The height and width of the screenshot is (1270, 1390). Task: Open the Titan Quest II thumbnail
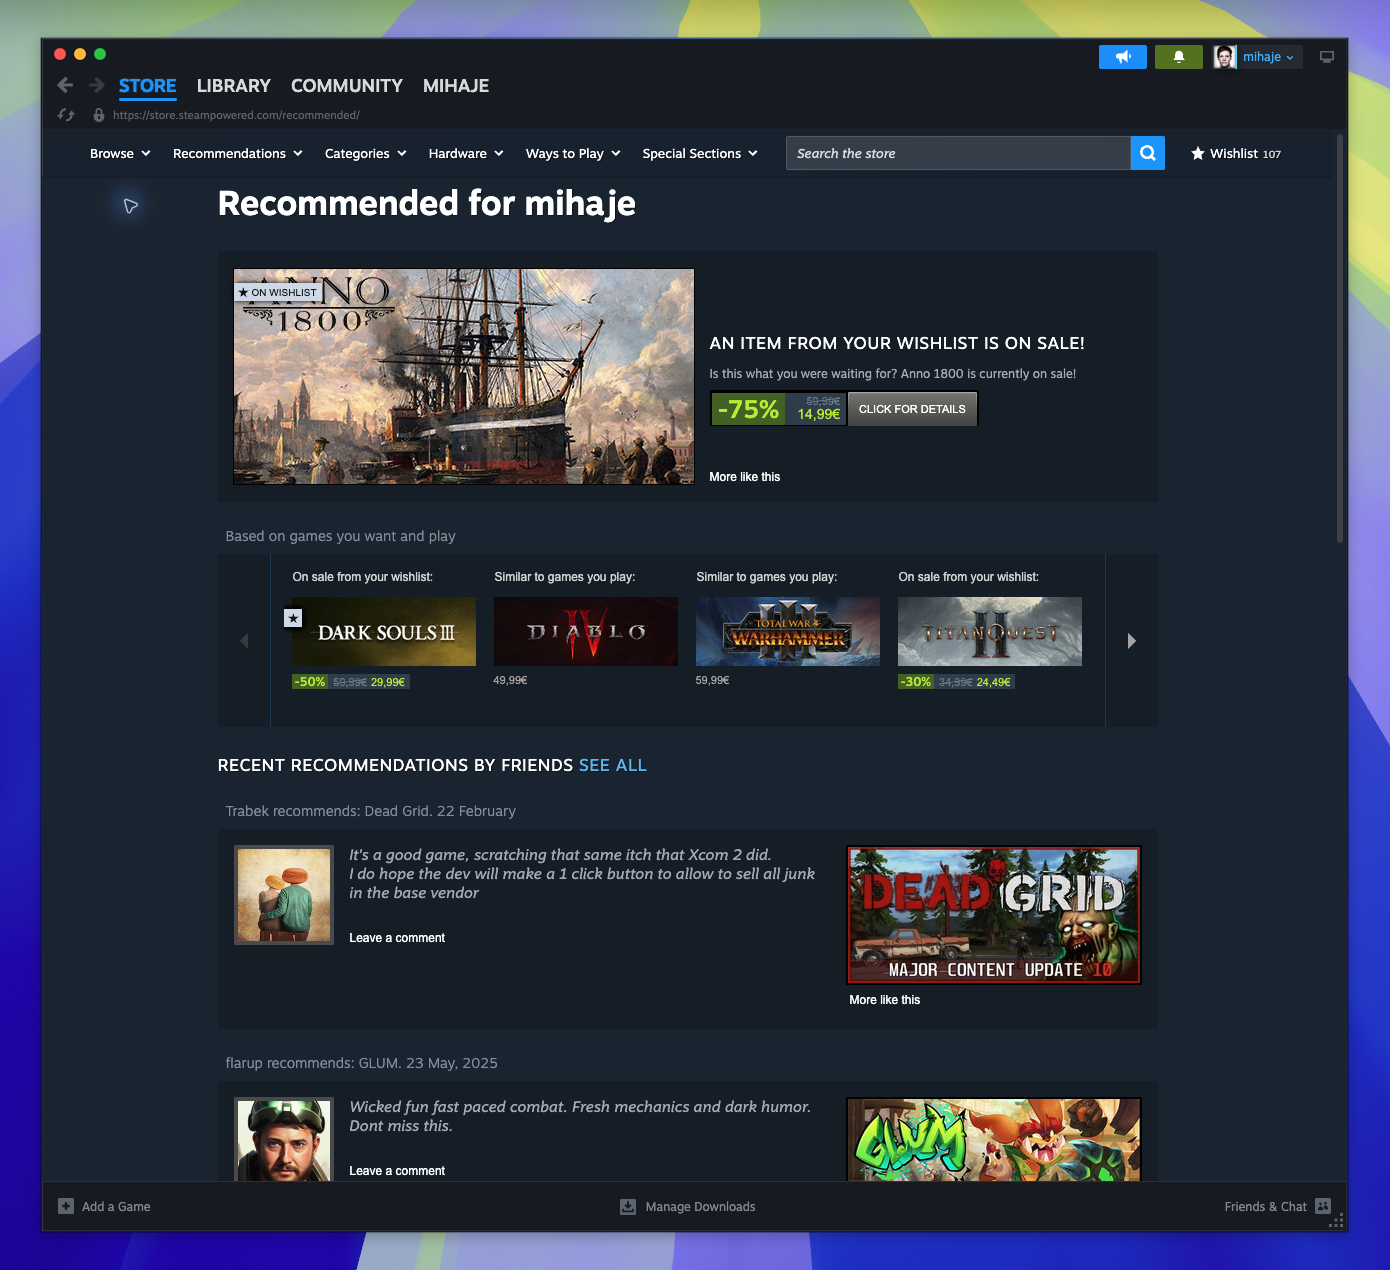point(990,631)
